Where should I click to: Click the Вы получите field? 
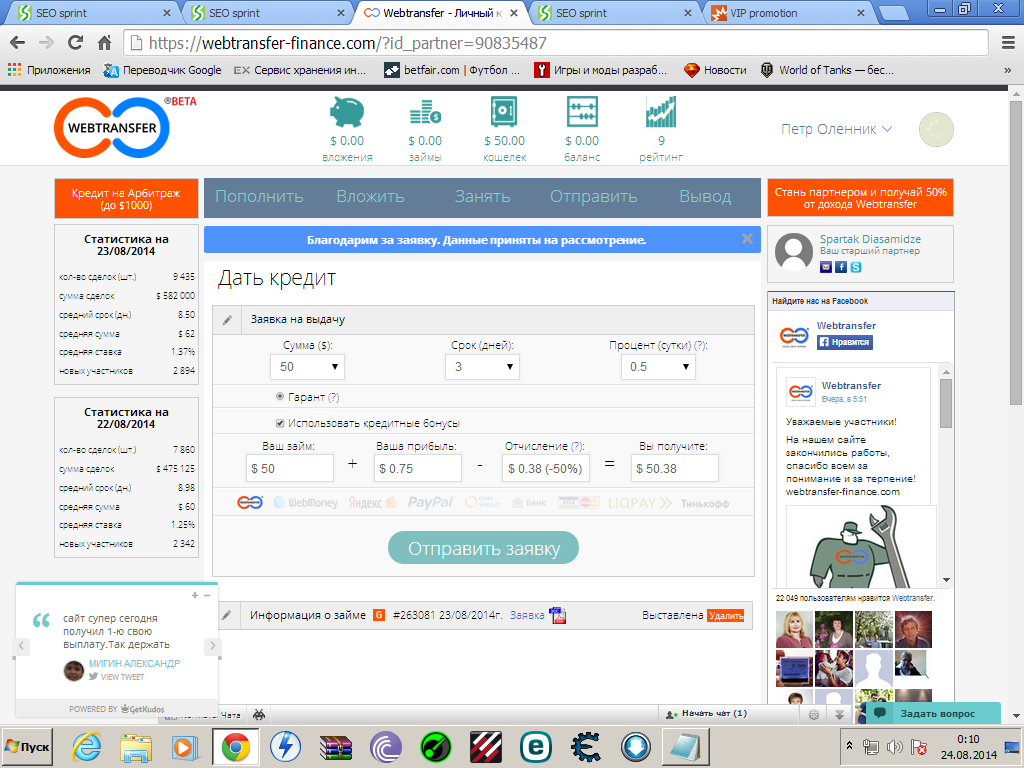pos(675,468)
